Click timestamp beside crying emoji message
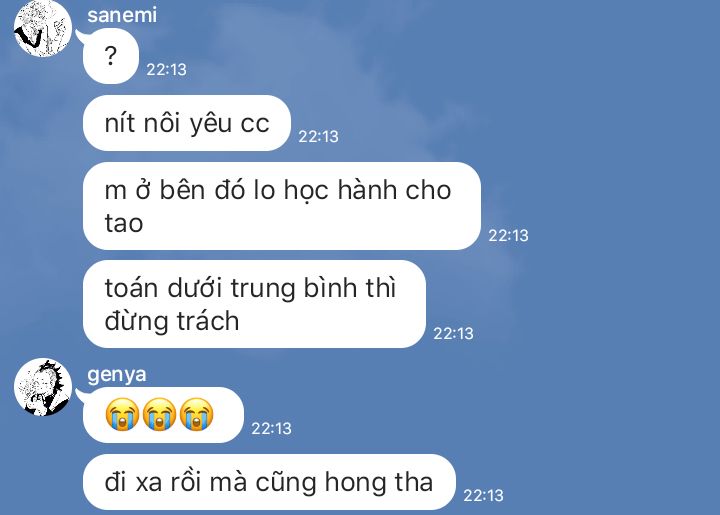Screen dimensions: 720x515 271,429
